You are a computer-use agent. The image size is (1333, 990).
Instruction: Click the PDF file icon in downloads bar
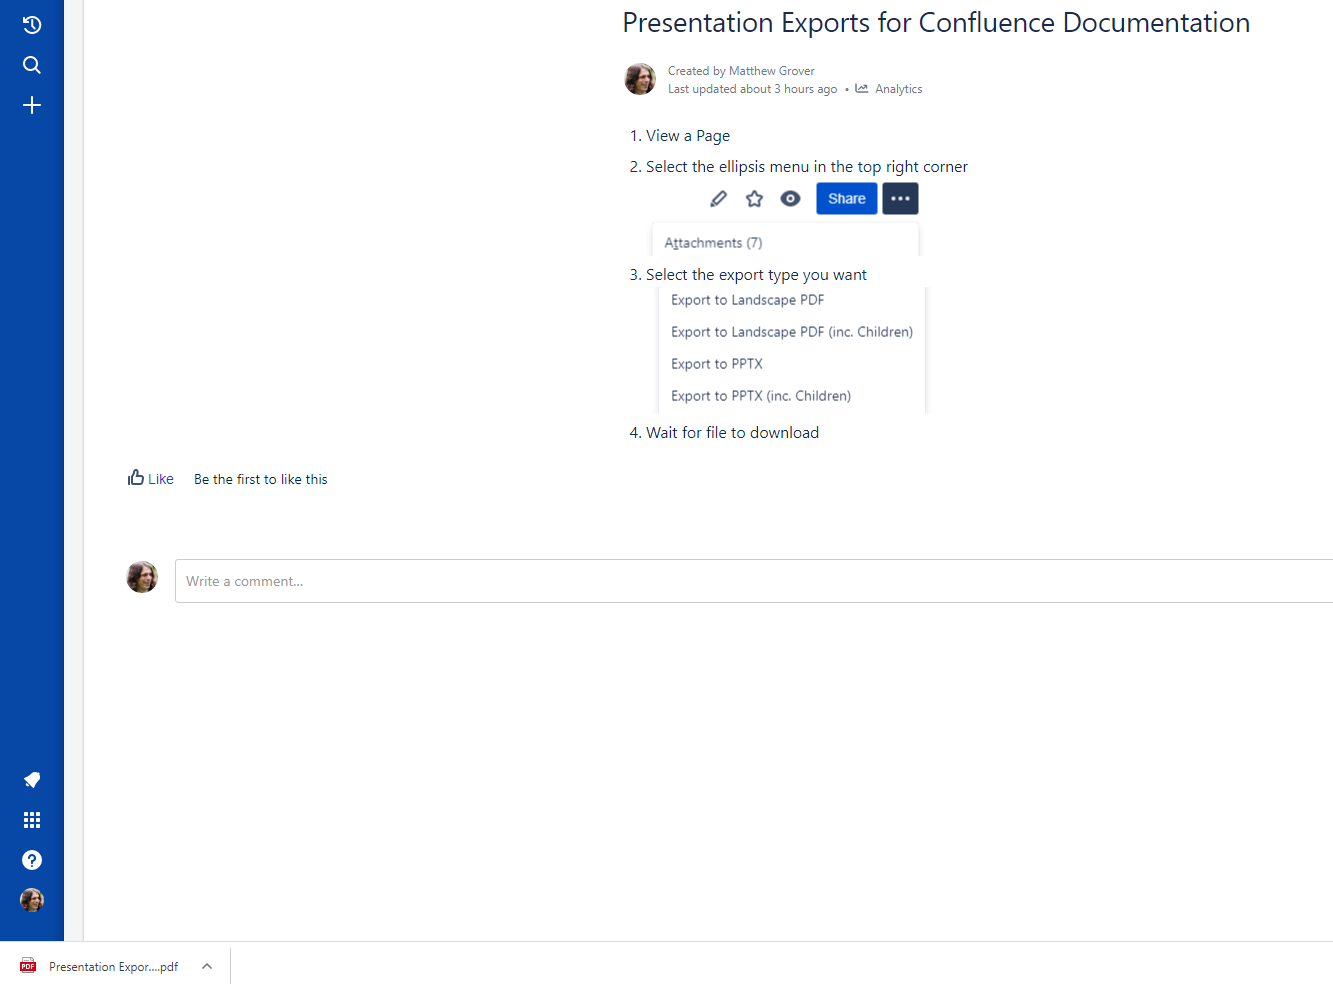click(28, 966)
